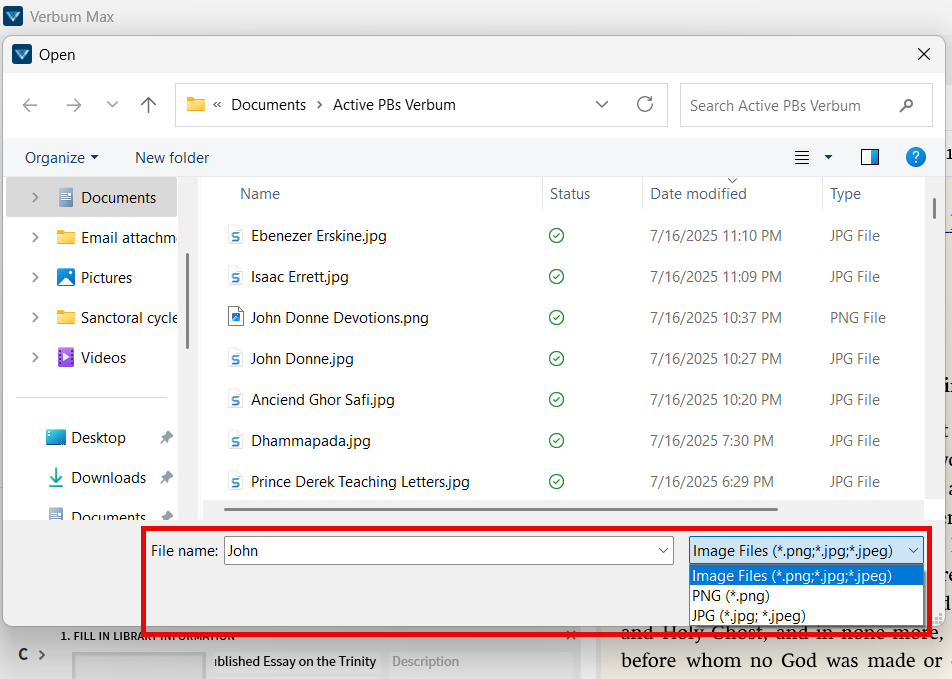Click the Search Active PBs Verbum field
The image size is (952, 679).
[806, 105]
